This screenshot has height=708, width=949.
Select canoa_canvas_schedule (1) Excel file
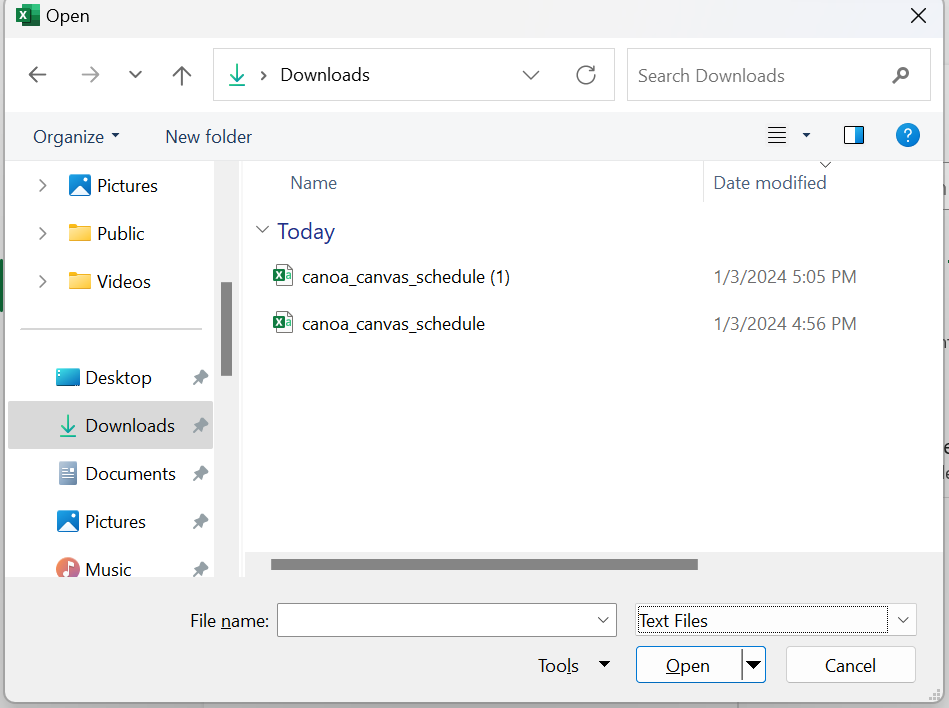point(405,277)
